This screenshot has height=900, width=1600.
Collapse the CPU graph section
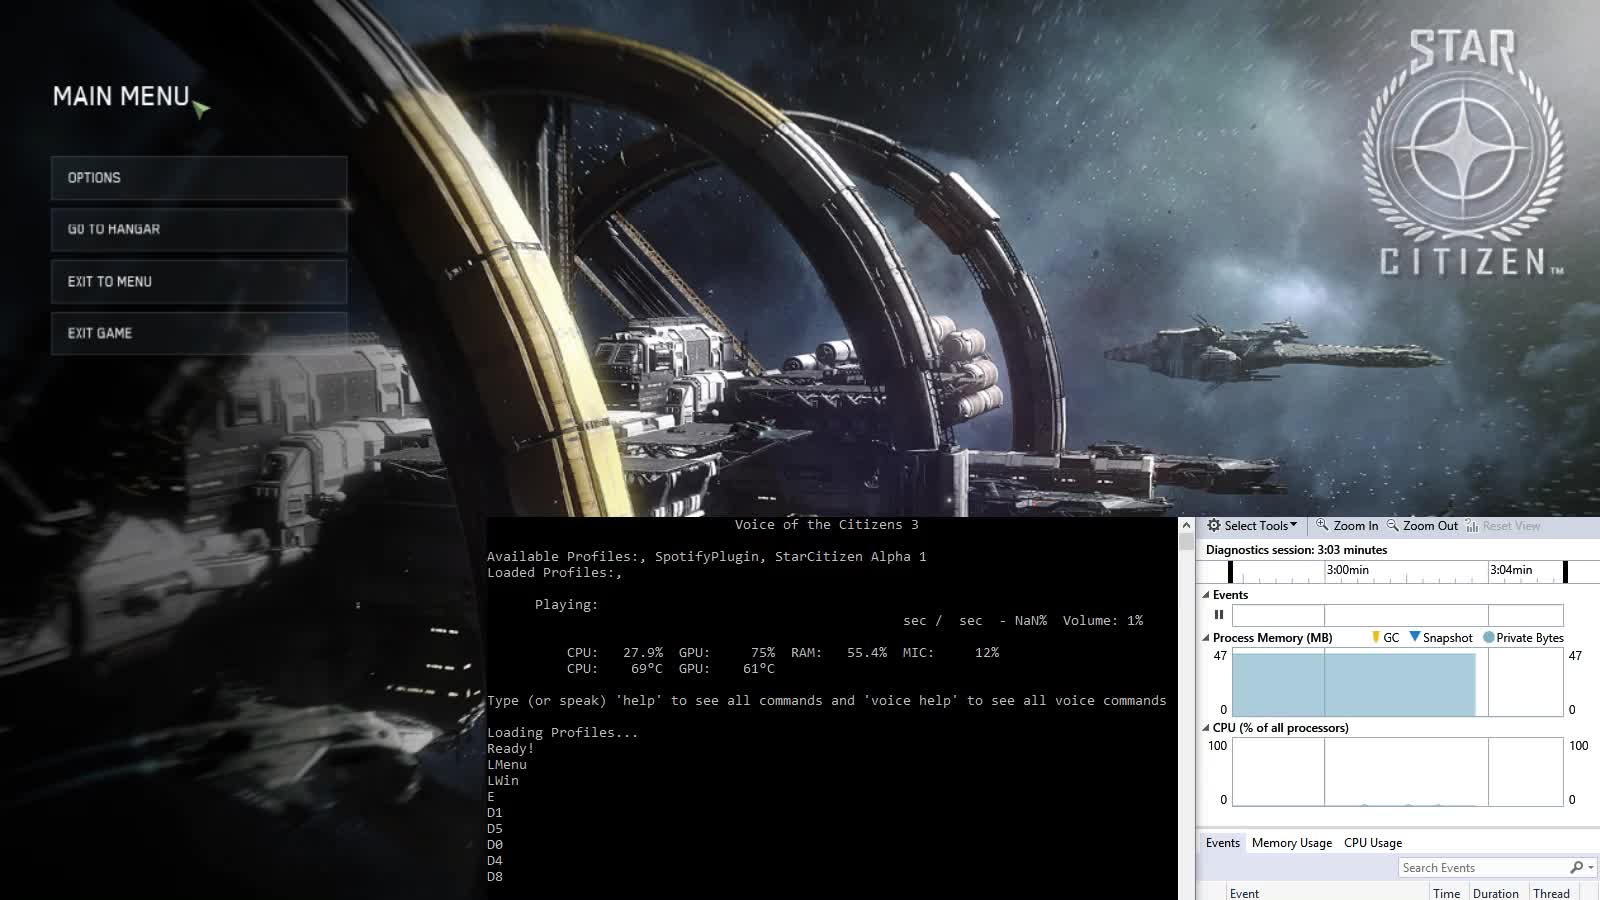tap(1206, 728)
